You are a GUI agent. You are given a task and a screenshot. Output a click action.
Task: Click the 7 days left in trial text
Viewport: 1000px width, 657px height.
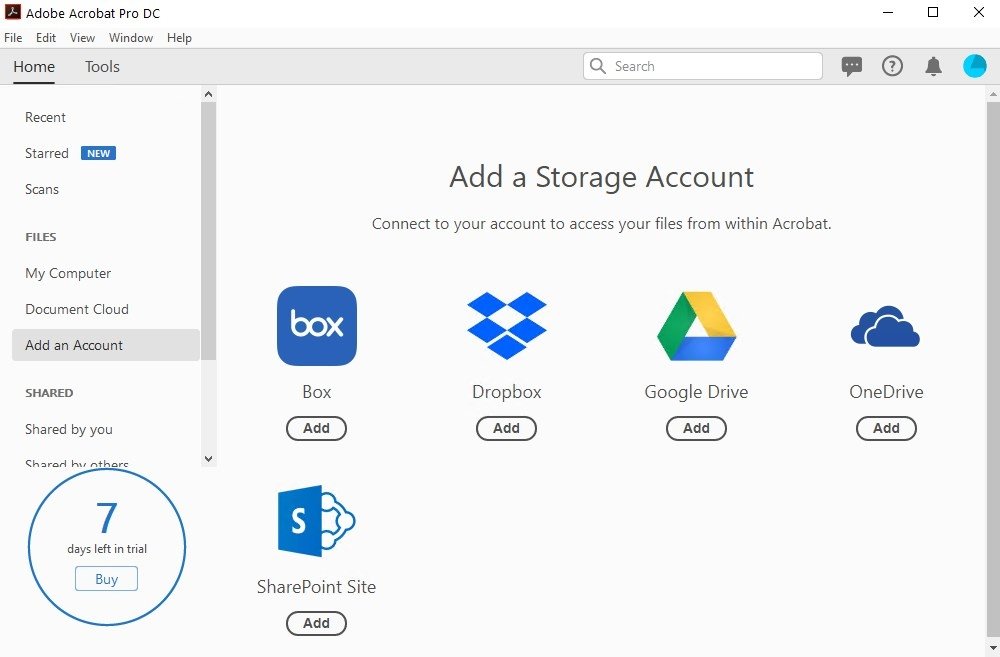pos(107,527)
